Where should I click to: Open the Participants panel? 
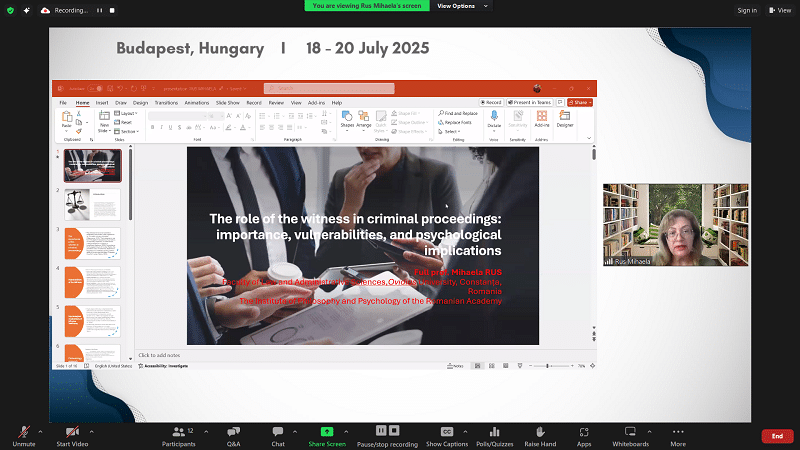click(178, 434)
